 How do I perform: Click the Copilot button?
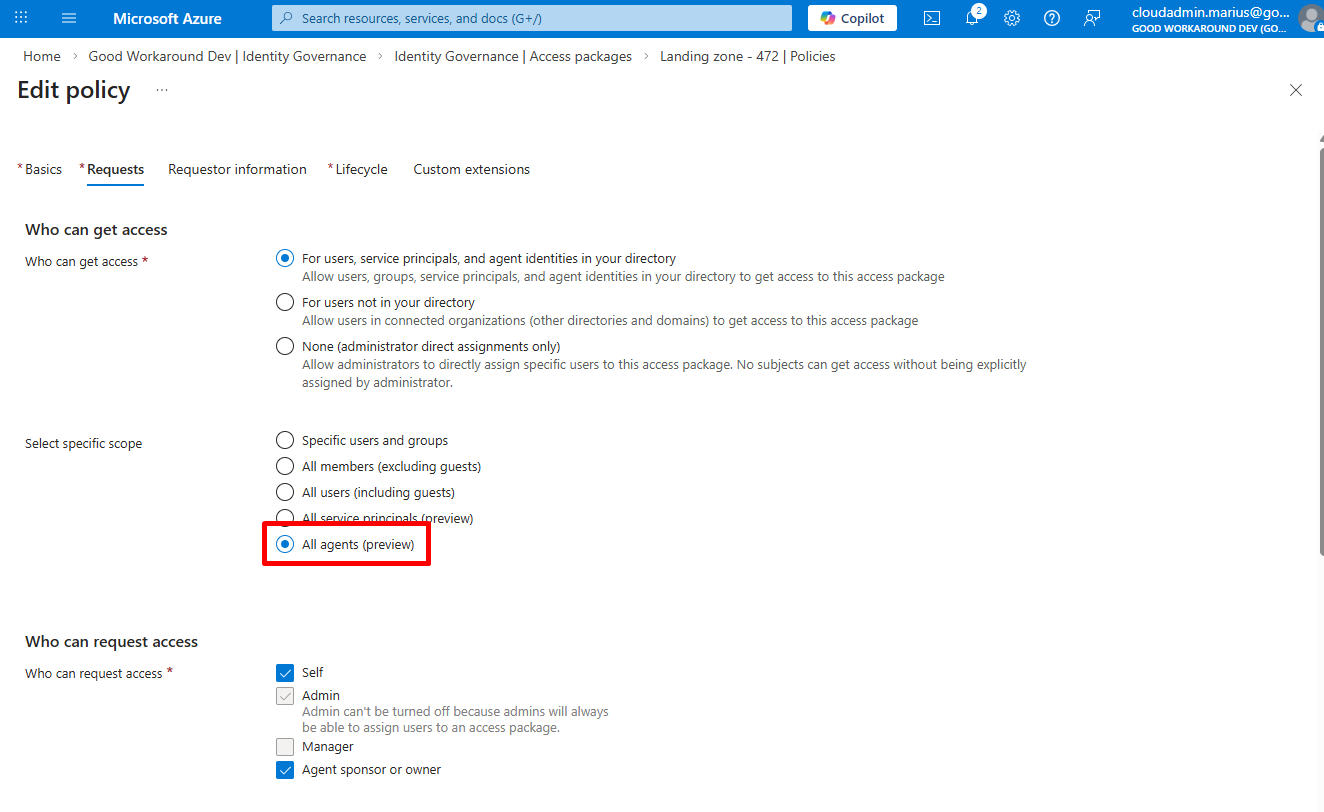click(x=852, y=18)
